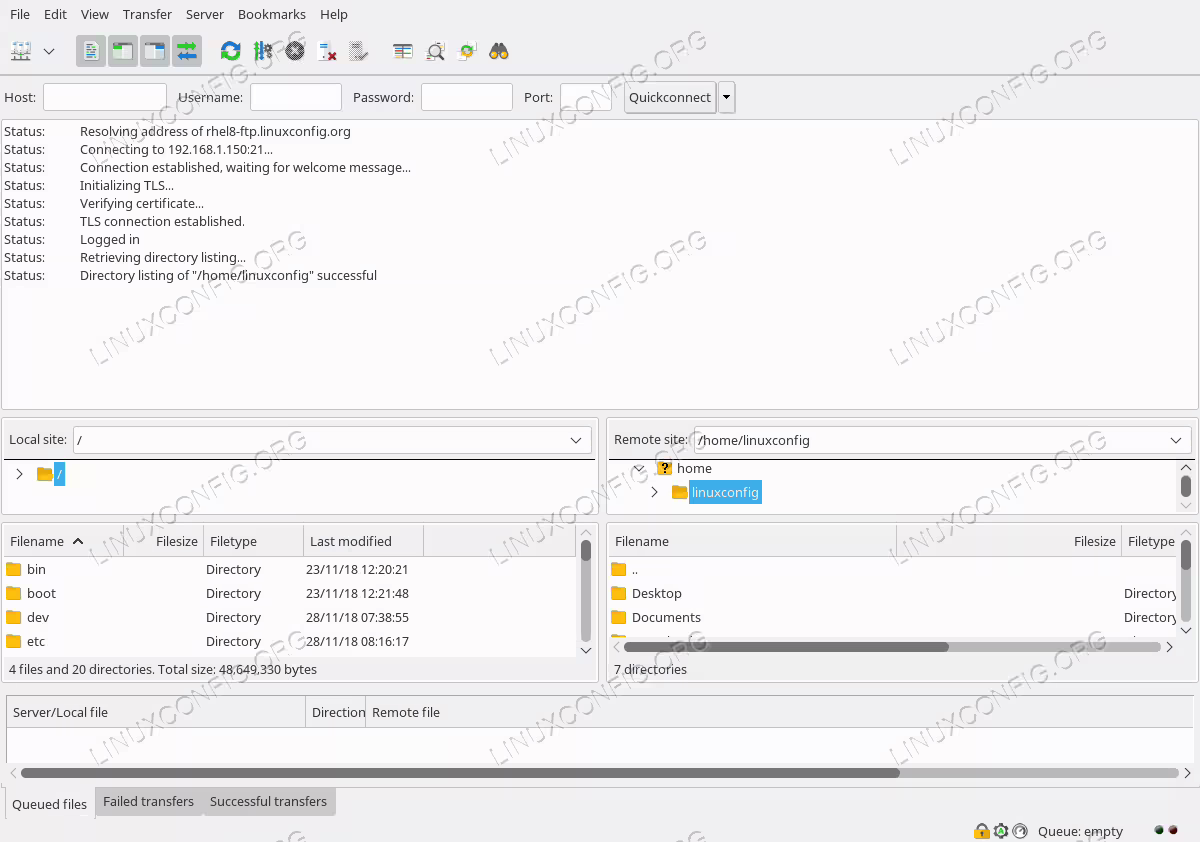Switch to the Successful transfers tab
1200x842 pixels.
(268, 802)
